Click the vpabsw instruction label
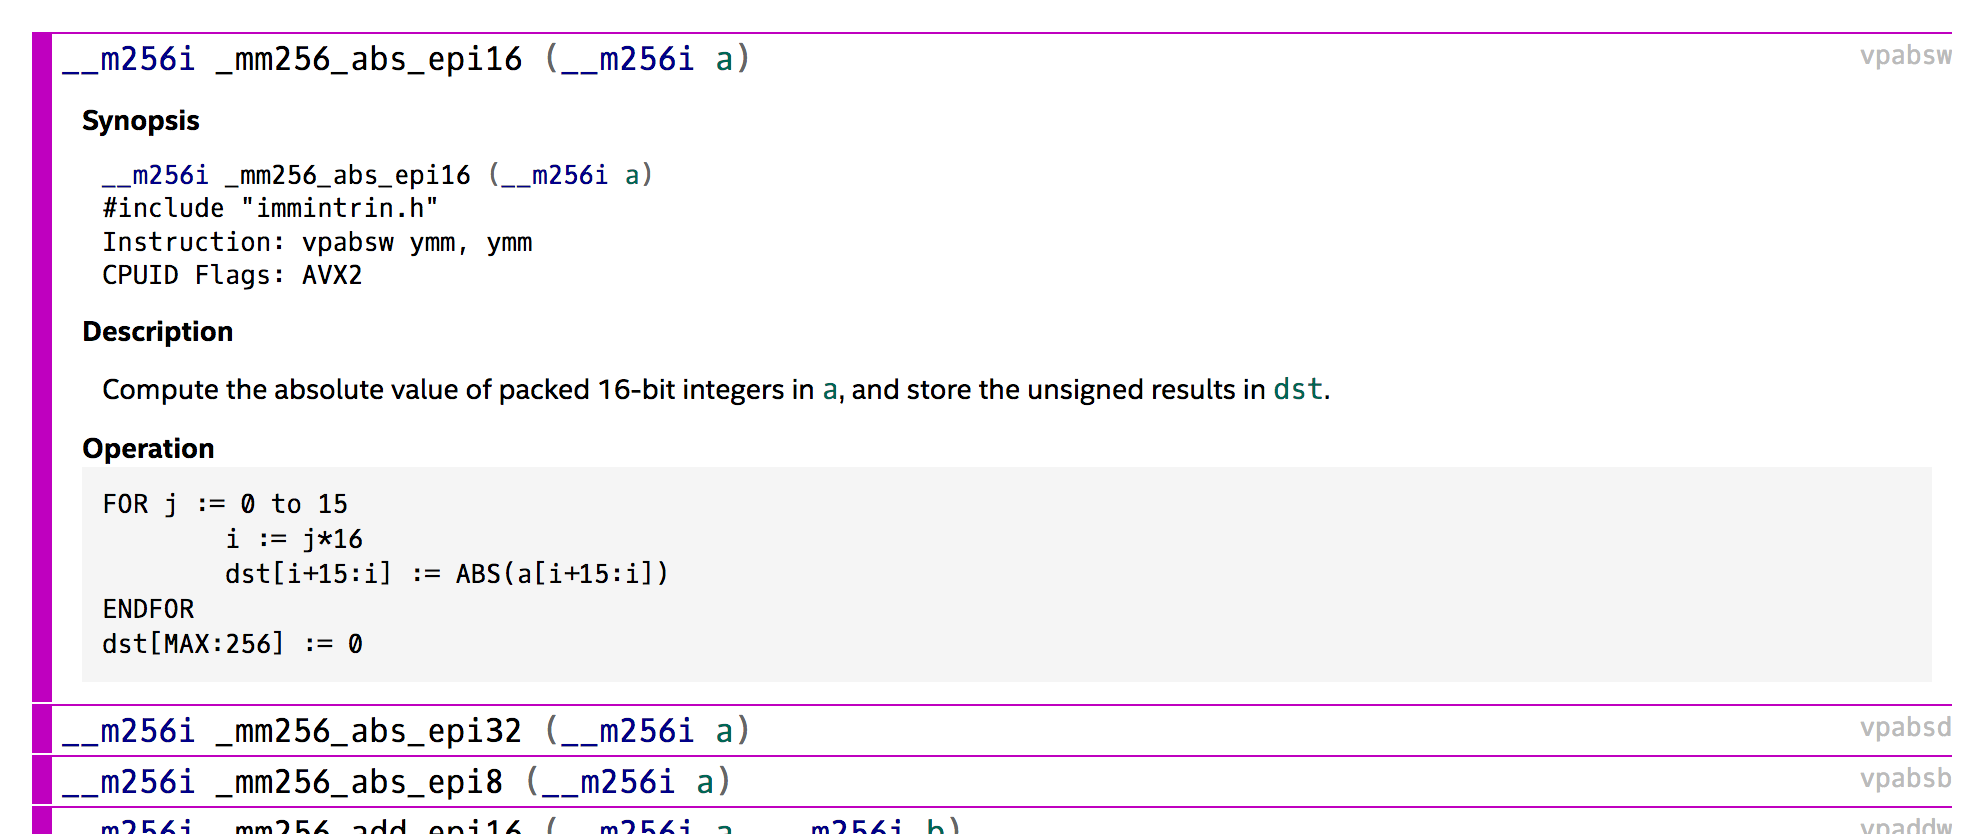The height and width of the screenshot is (834, 1986). [x=1904, y=56]
